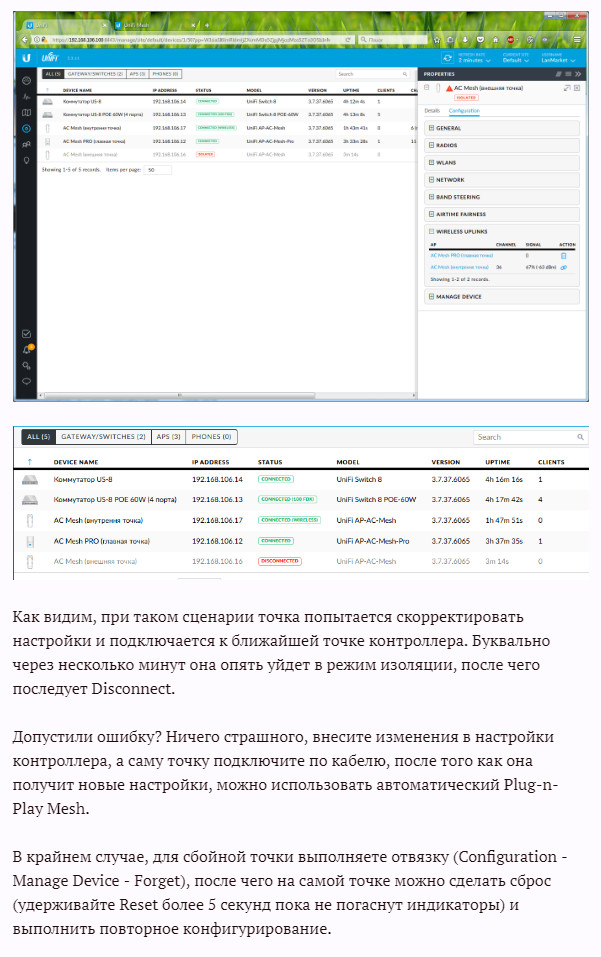Viewport: 601px width, 957px height.
Task: Click CONNECTED (100 FDX) status badge
Action: [x=287, y=499]
